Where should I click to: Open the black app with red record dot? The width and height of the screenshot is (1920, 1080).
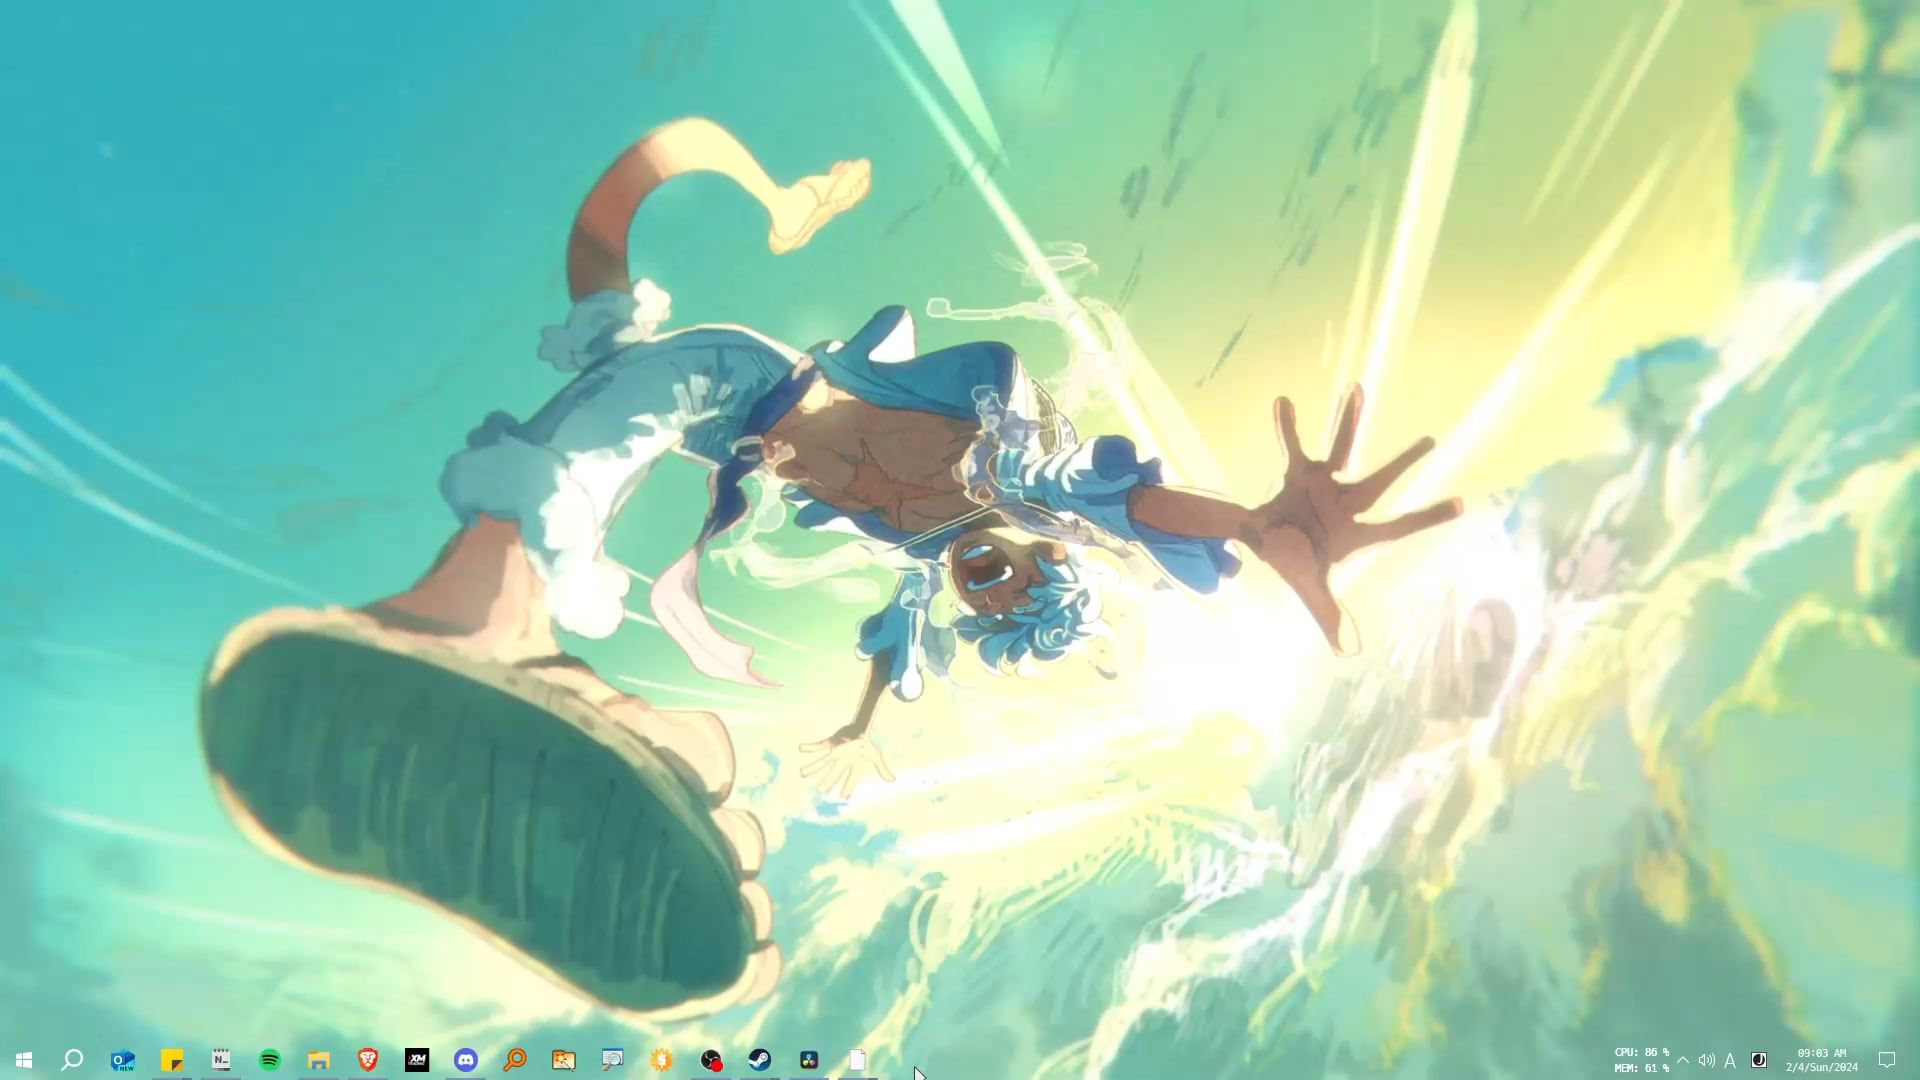(x=711, y=1060)
